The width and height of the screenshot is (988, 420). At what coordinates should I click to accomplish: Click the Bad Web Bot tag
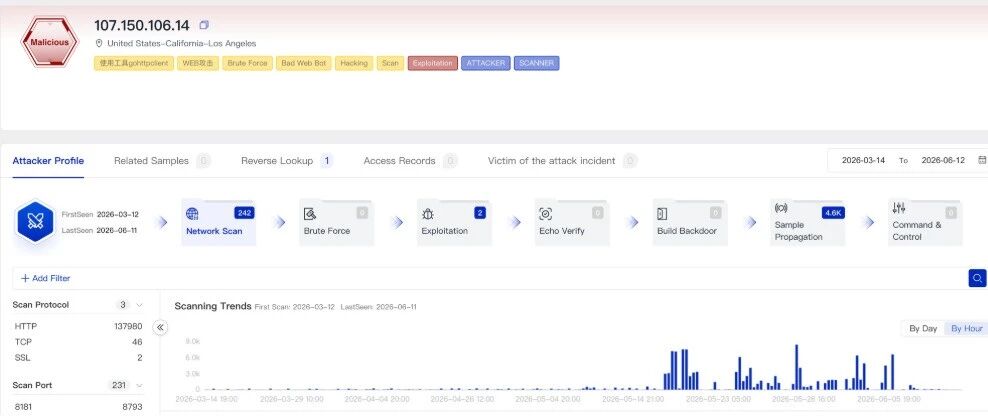click(303, 63)
